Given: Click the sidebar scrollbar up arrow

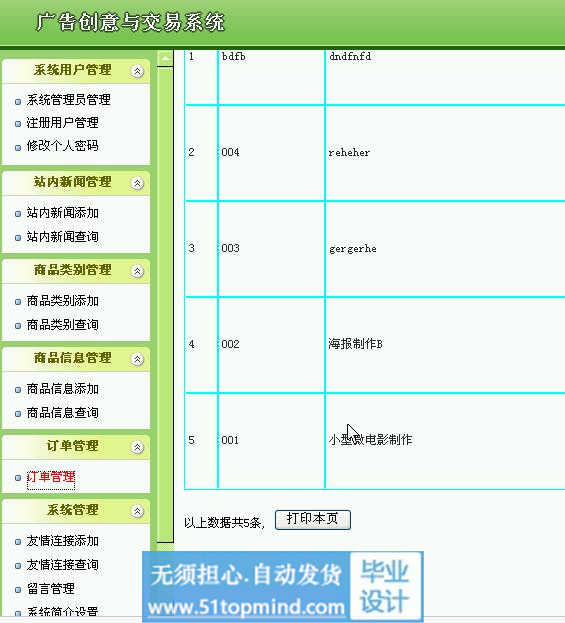Looking at the screenshot, I should coord(165,59).
